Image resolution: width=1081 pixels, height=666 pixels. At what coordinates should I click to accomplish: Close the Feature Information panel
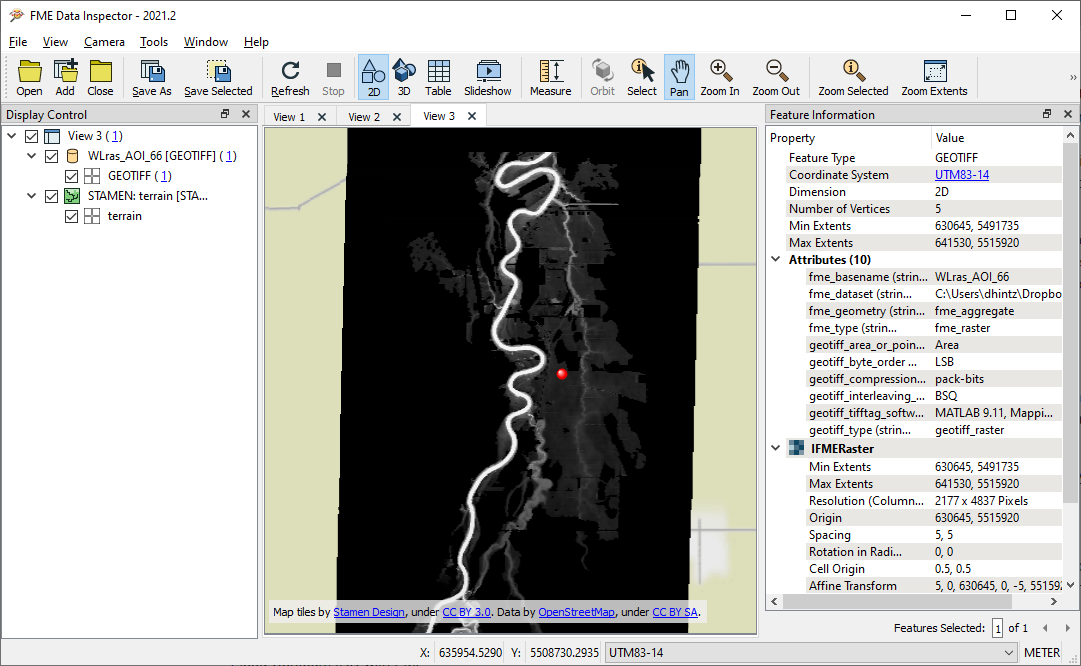1068,114
